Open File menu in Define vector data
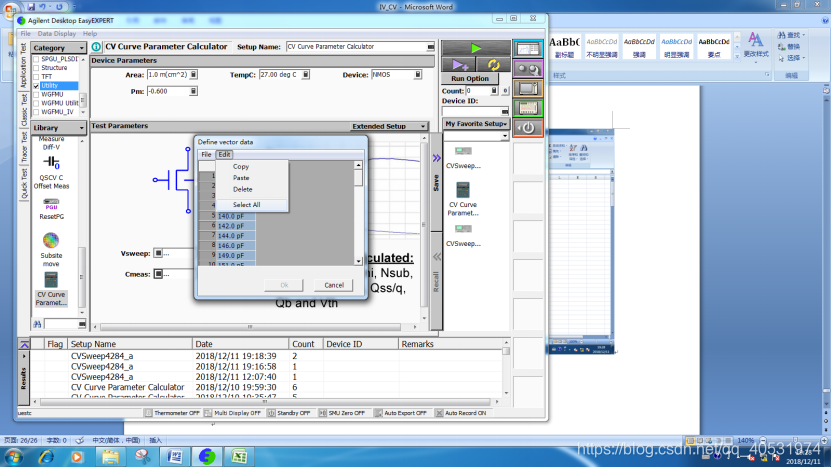The image size is (831, 468). (206, 155)
